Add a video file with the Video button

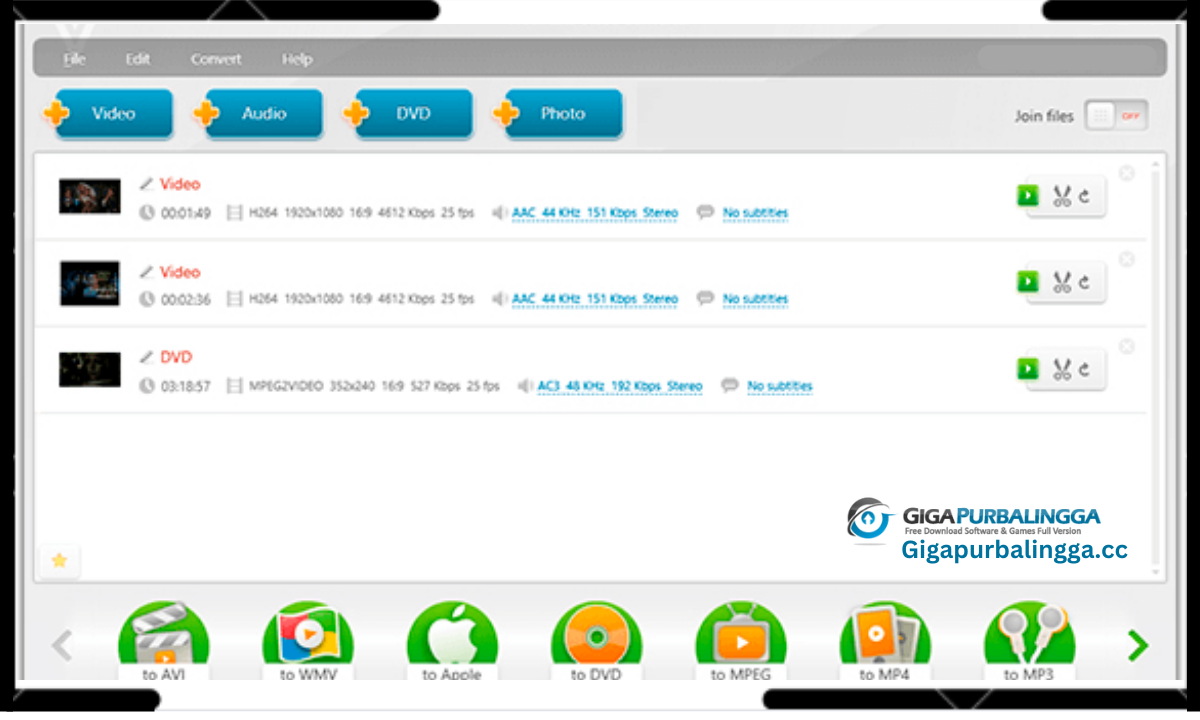108,113
